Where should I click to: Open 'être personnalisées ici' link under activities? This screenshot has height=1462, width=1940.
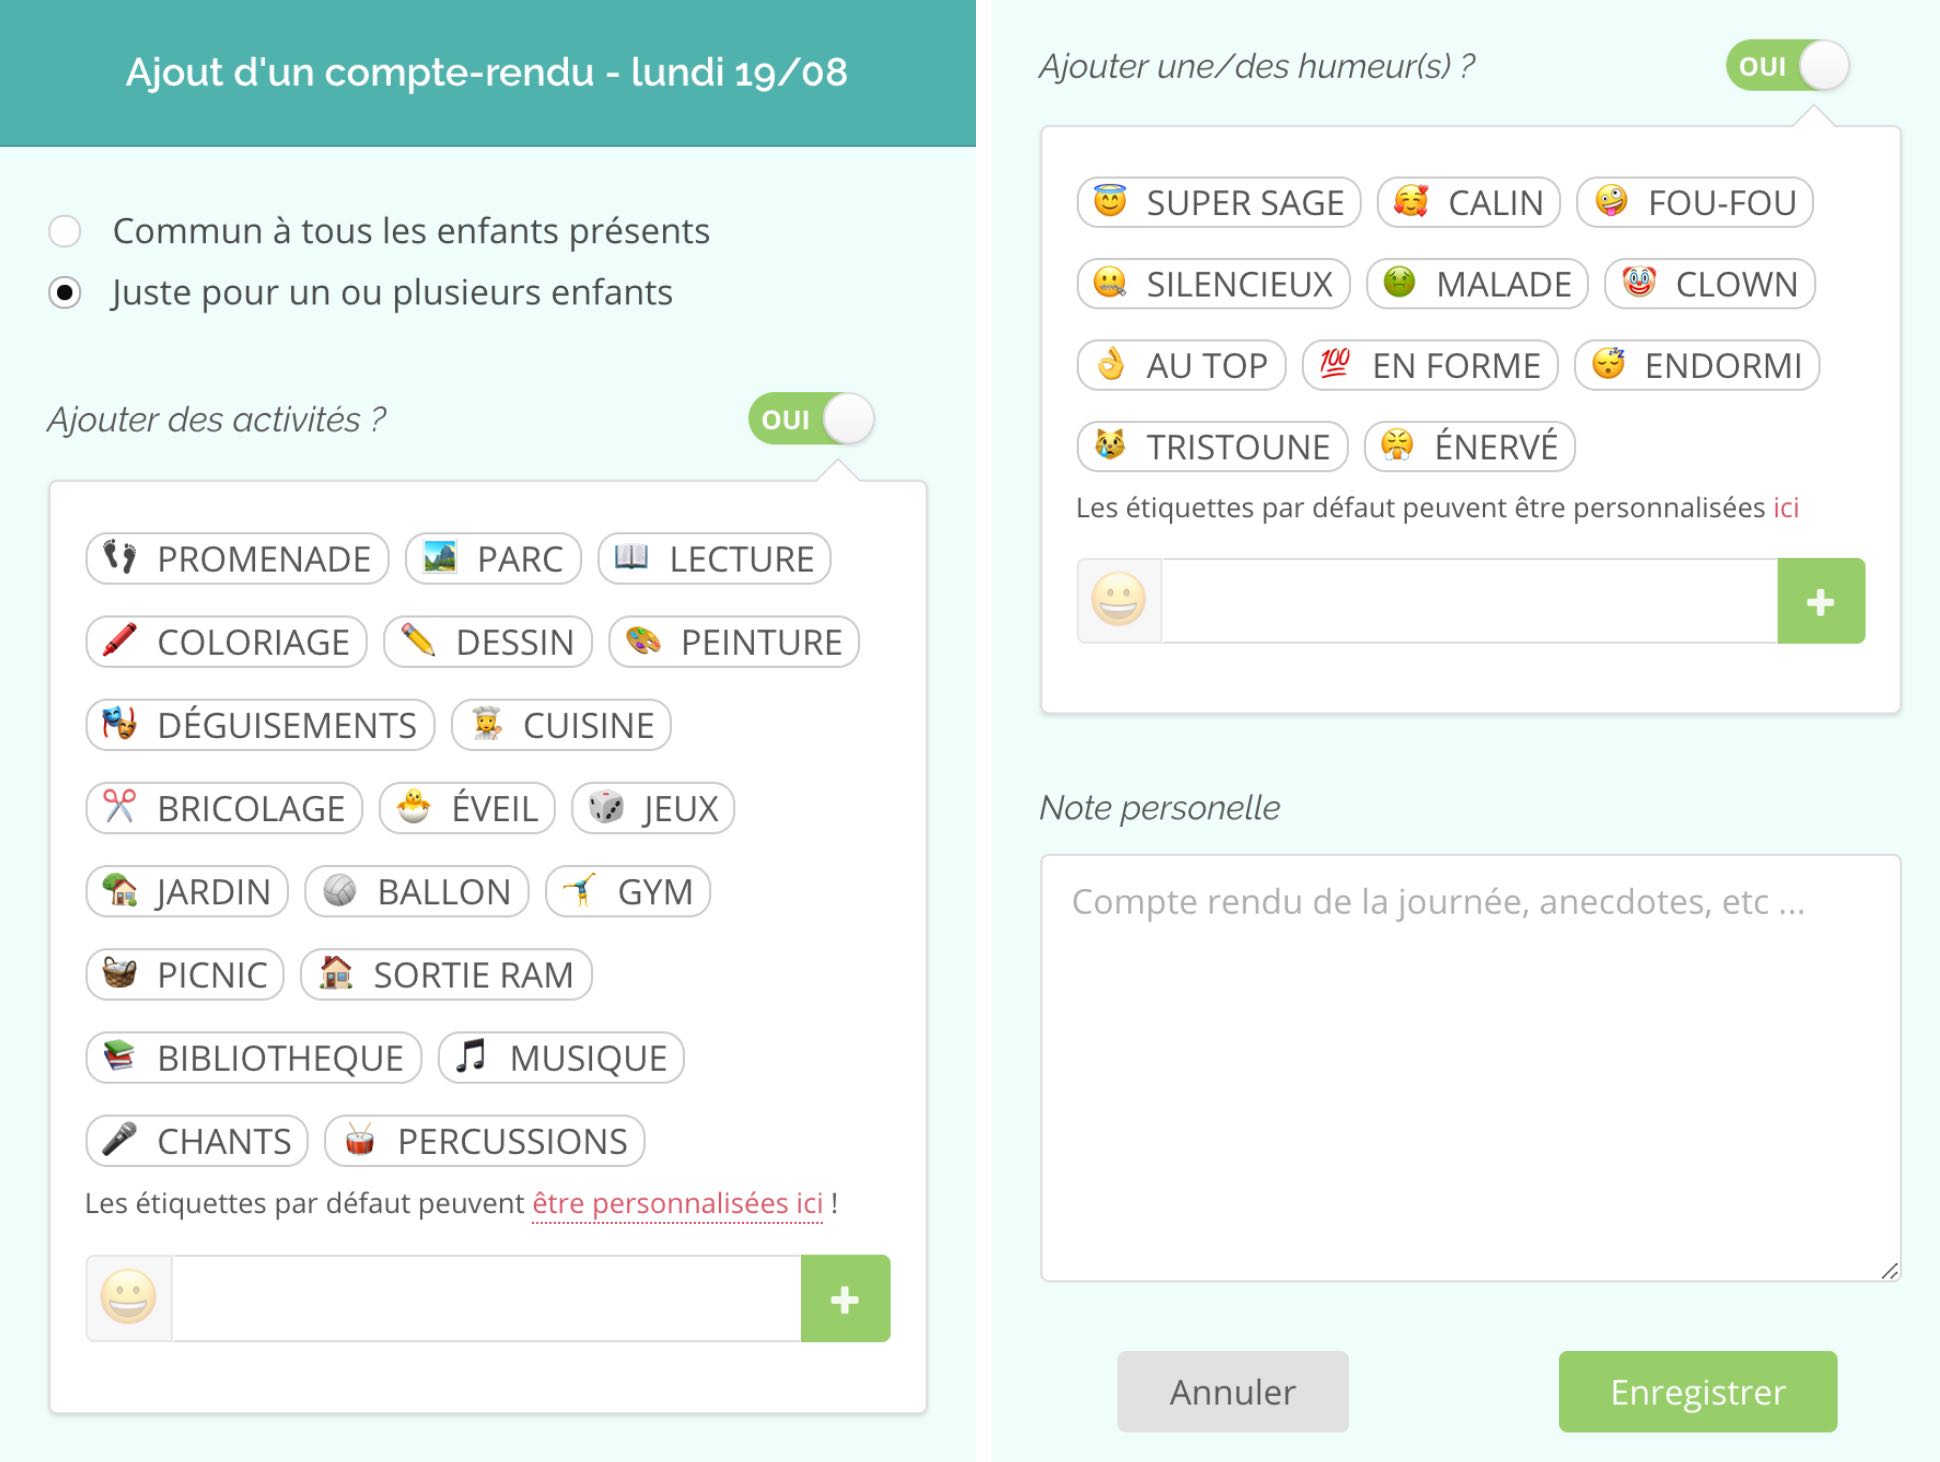[x=677, y=1203]
